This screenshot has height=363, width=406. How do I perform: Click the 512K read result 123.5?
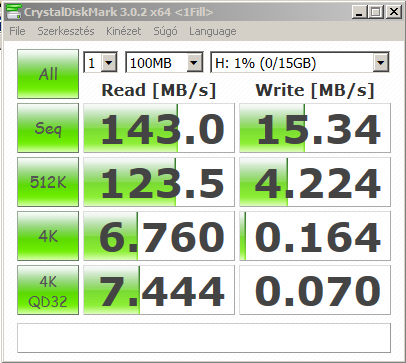pyautogui.click(x=159, y=182)
